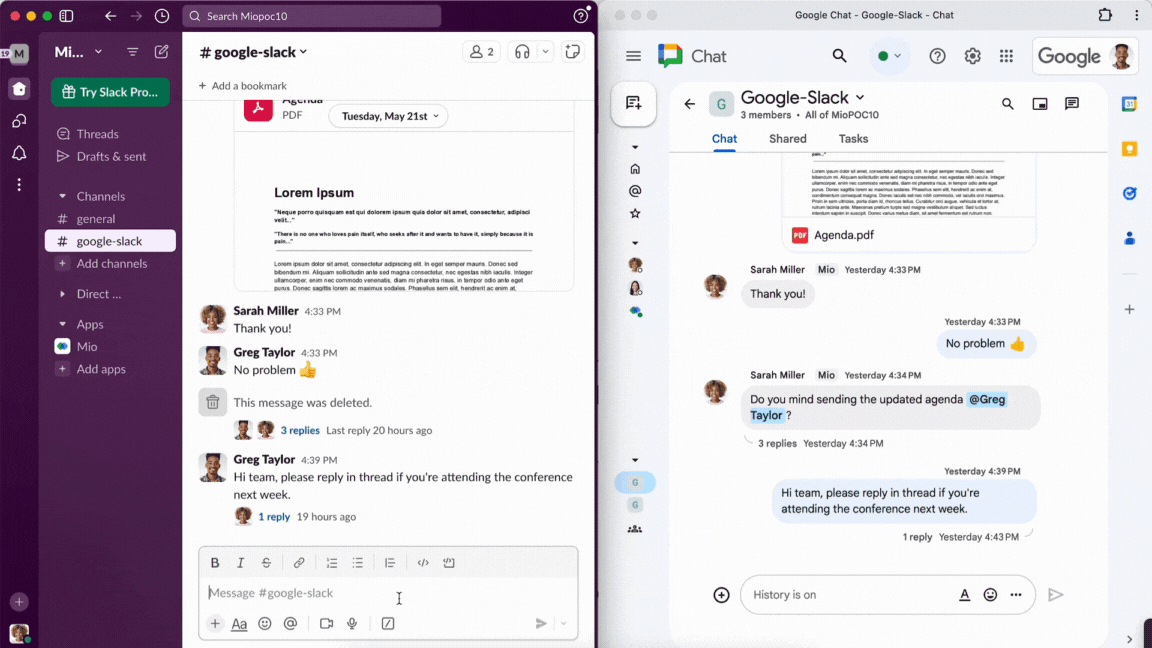Start a bulleted list in Slack composer
The width and height of the screenshot is (1152, 648).
(358, 563)
